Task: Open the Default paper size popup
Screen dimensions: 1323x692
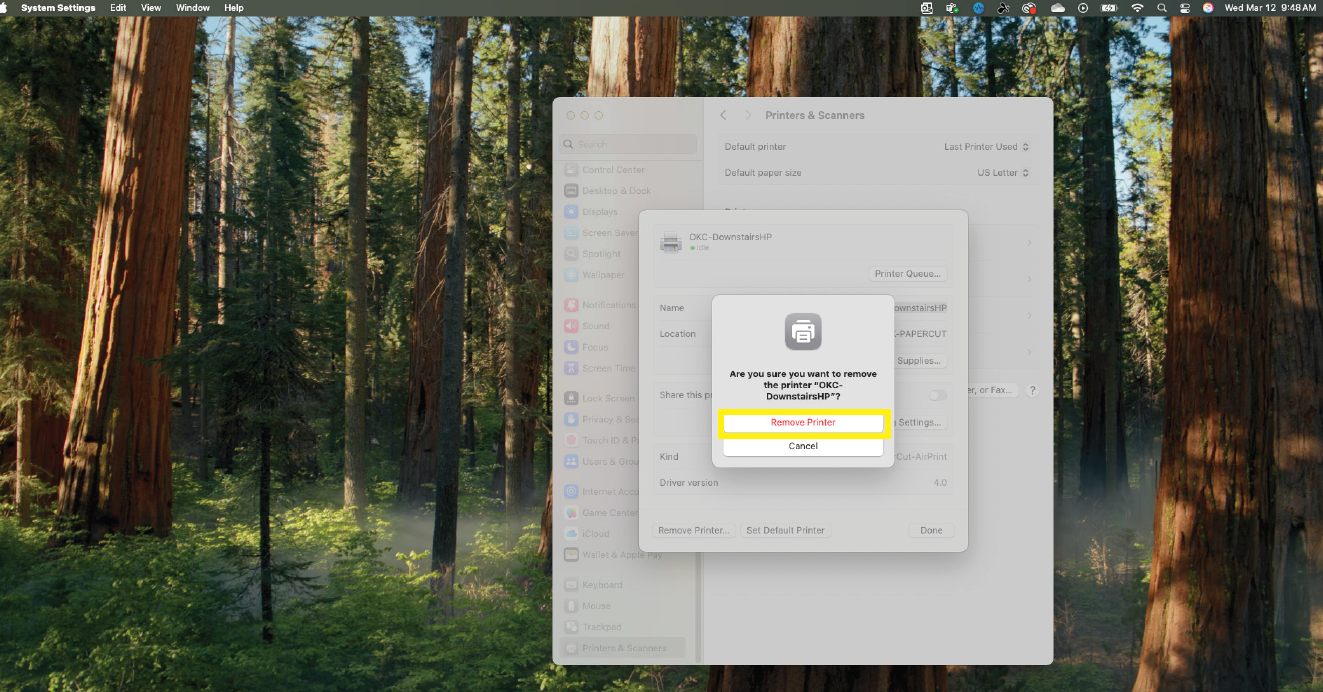Action: [1003, 173]
